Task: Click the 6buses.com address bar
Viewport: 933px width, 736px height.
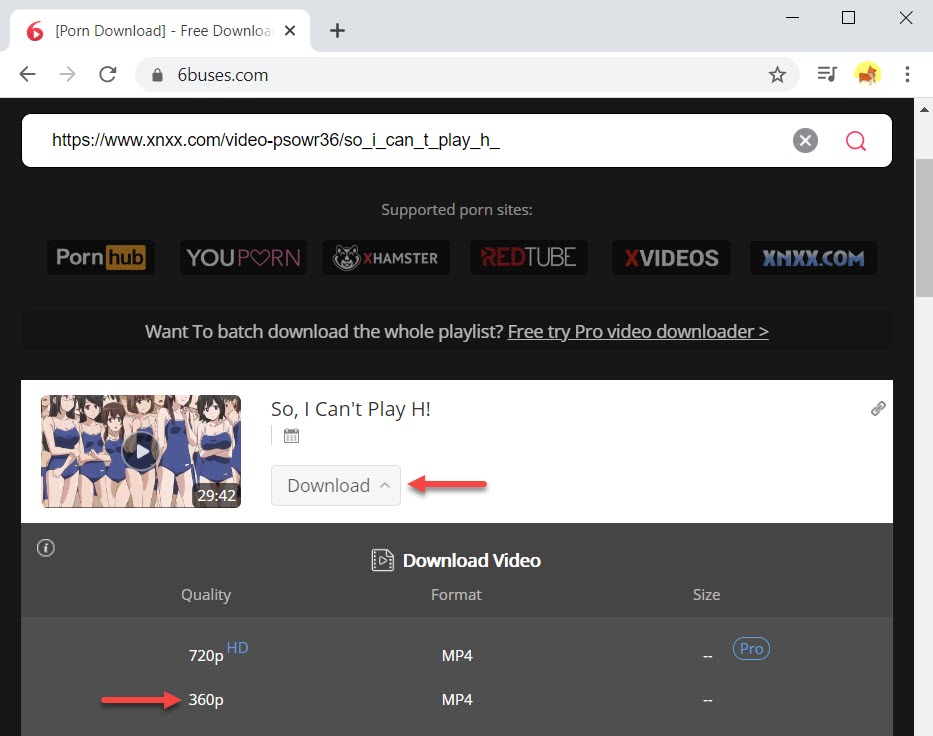Action: point(467,75)
